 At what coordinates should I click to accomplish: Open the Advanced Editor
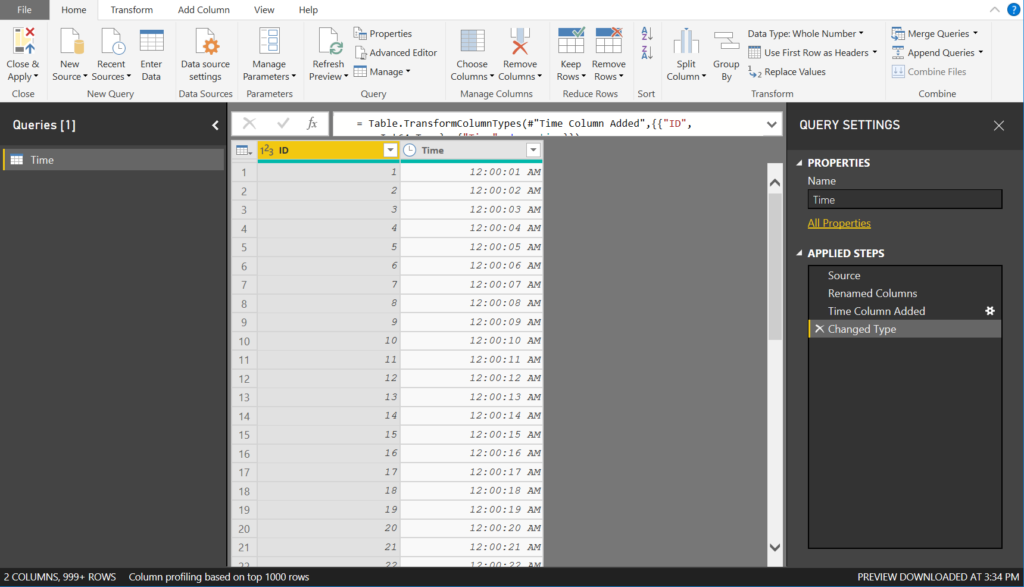point(396,52)
